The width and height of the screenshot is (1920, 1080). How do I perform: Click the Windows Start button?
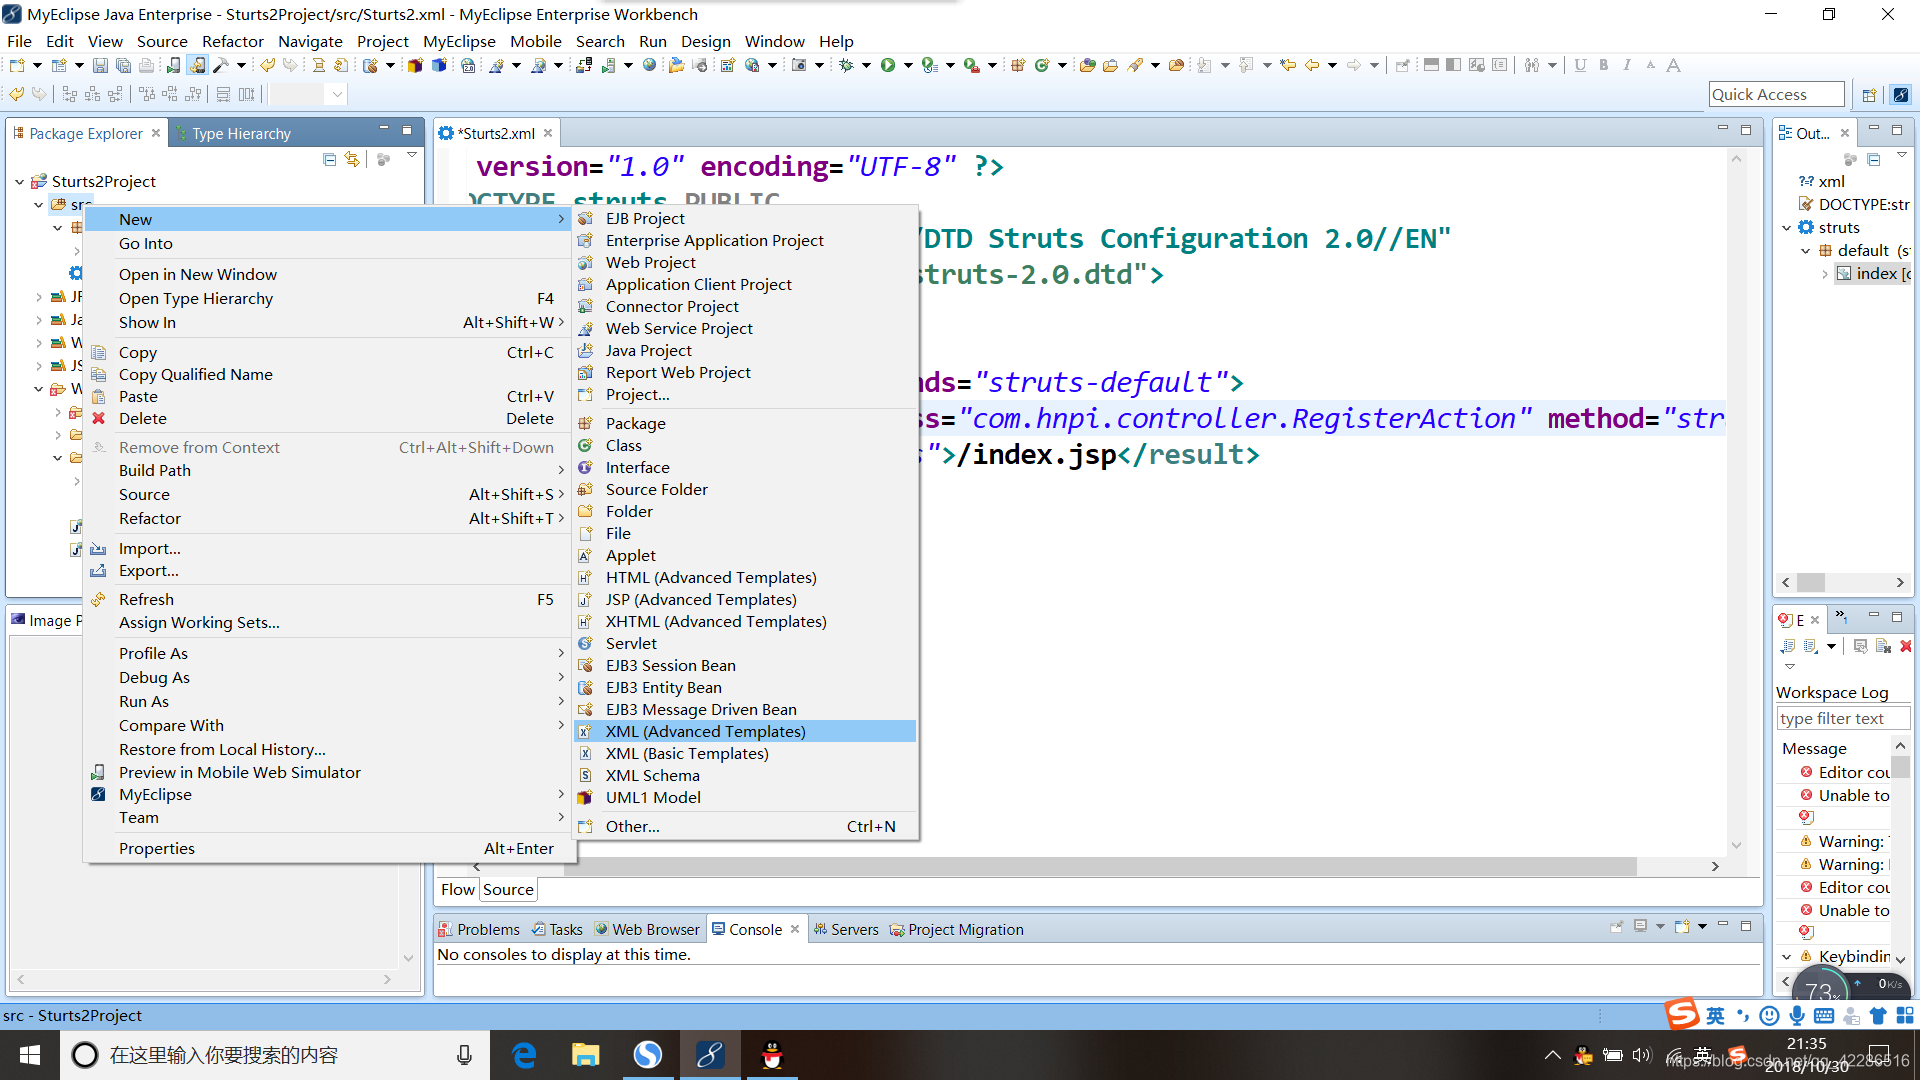point(30,1055)
